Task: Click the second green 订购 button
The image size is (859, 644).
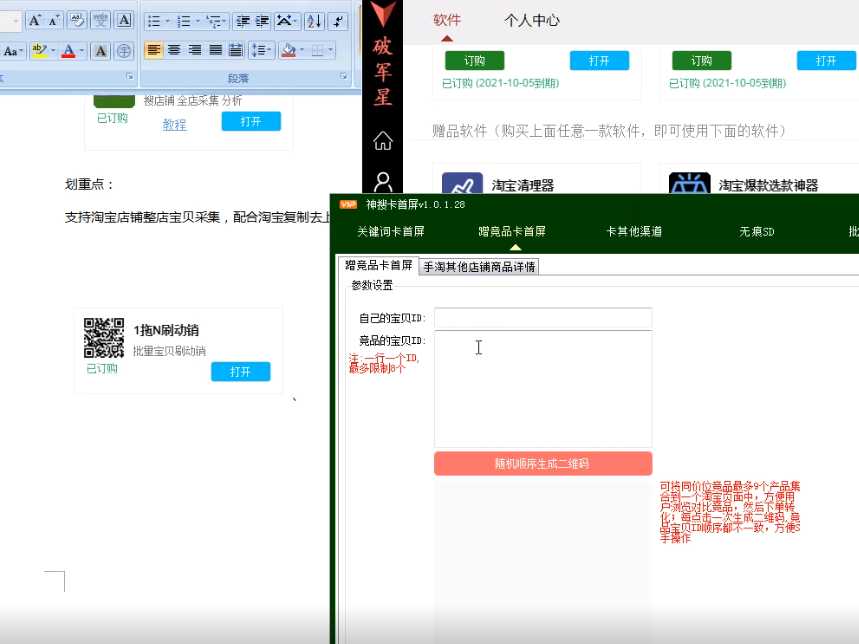Action: point(702,61)
